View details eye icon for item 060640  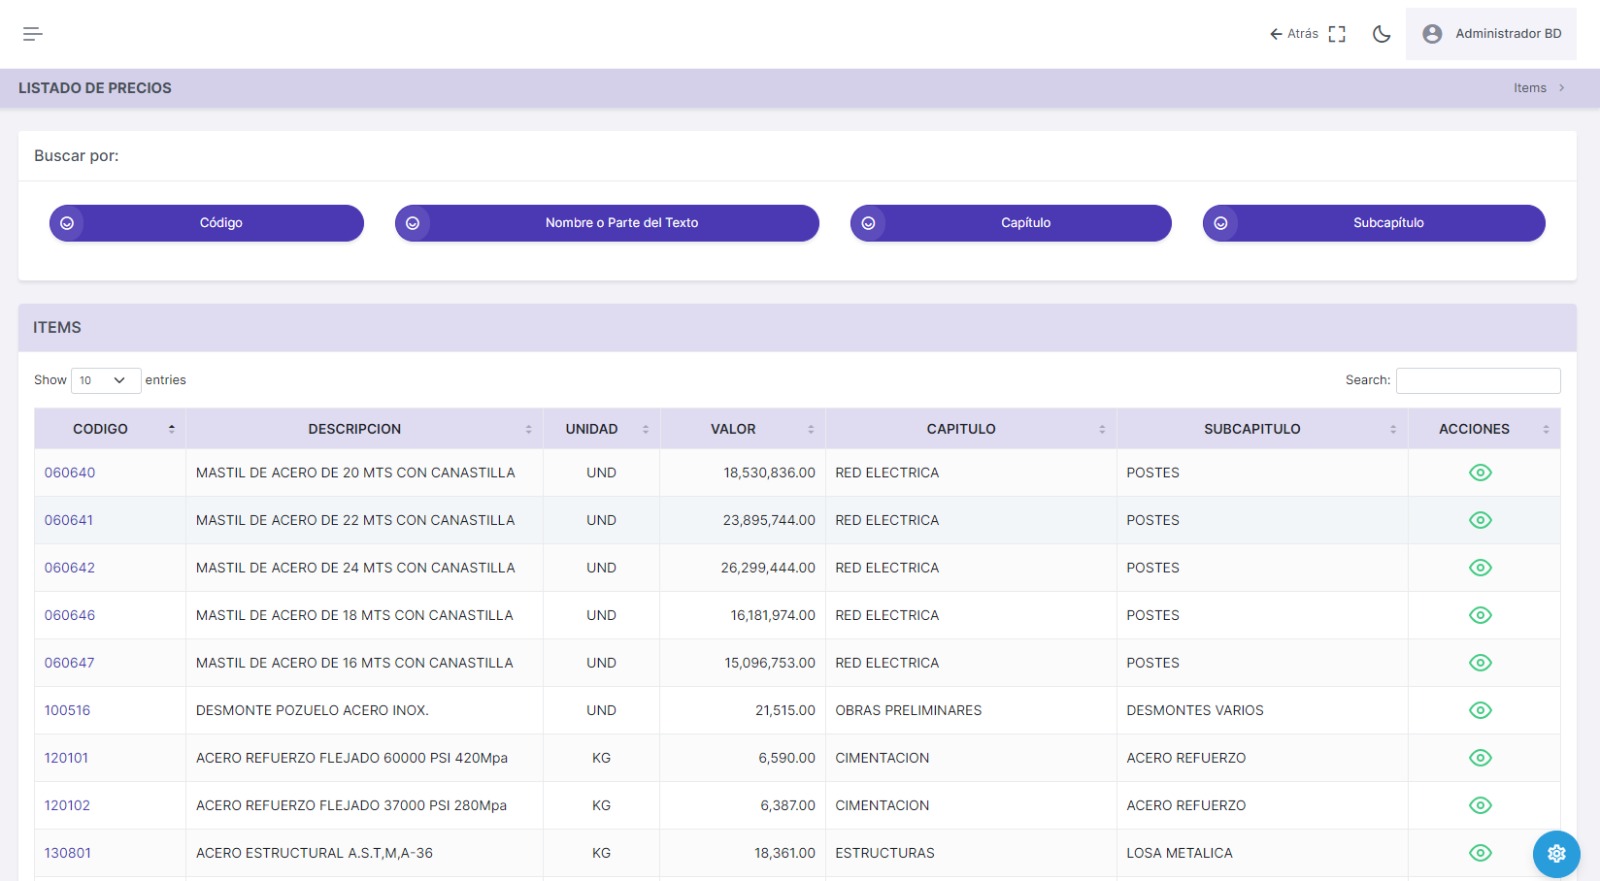(x=1480, y=473)
